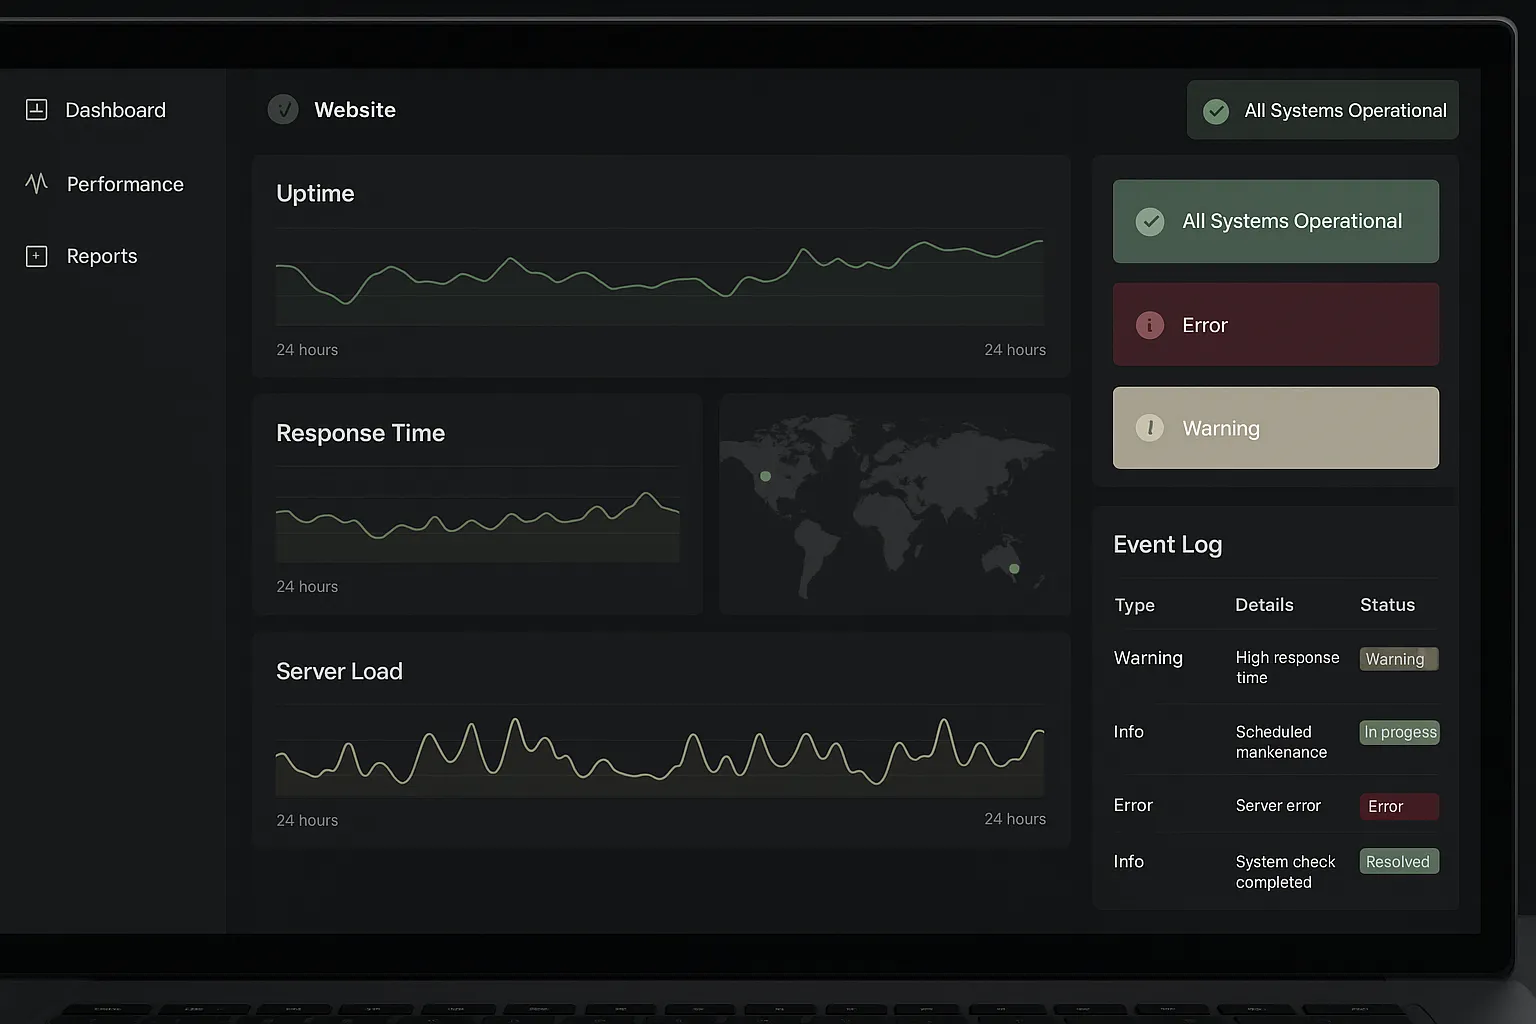Click the Resolved status badge
Image resolution: width=1536 pixels, height=1024 pixels.
tap(1399, 861)
